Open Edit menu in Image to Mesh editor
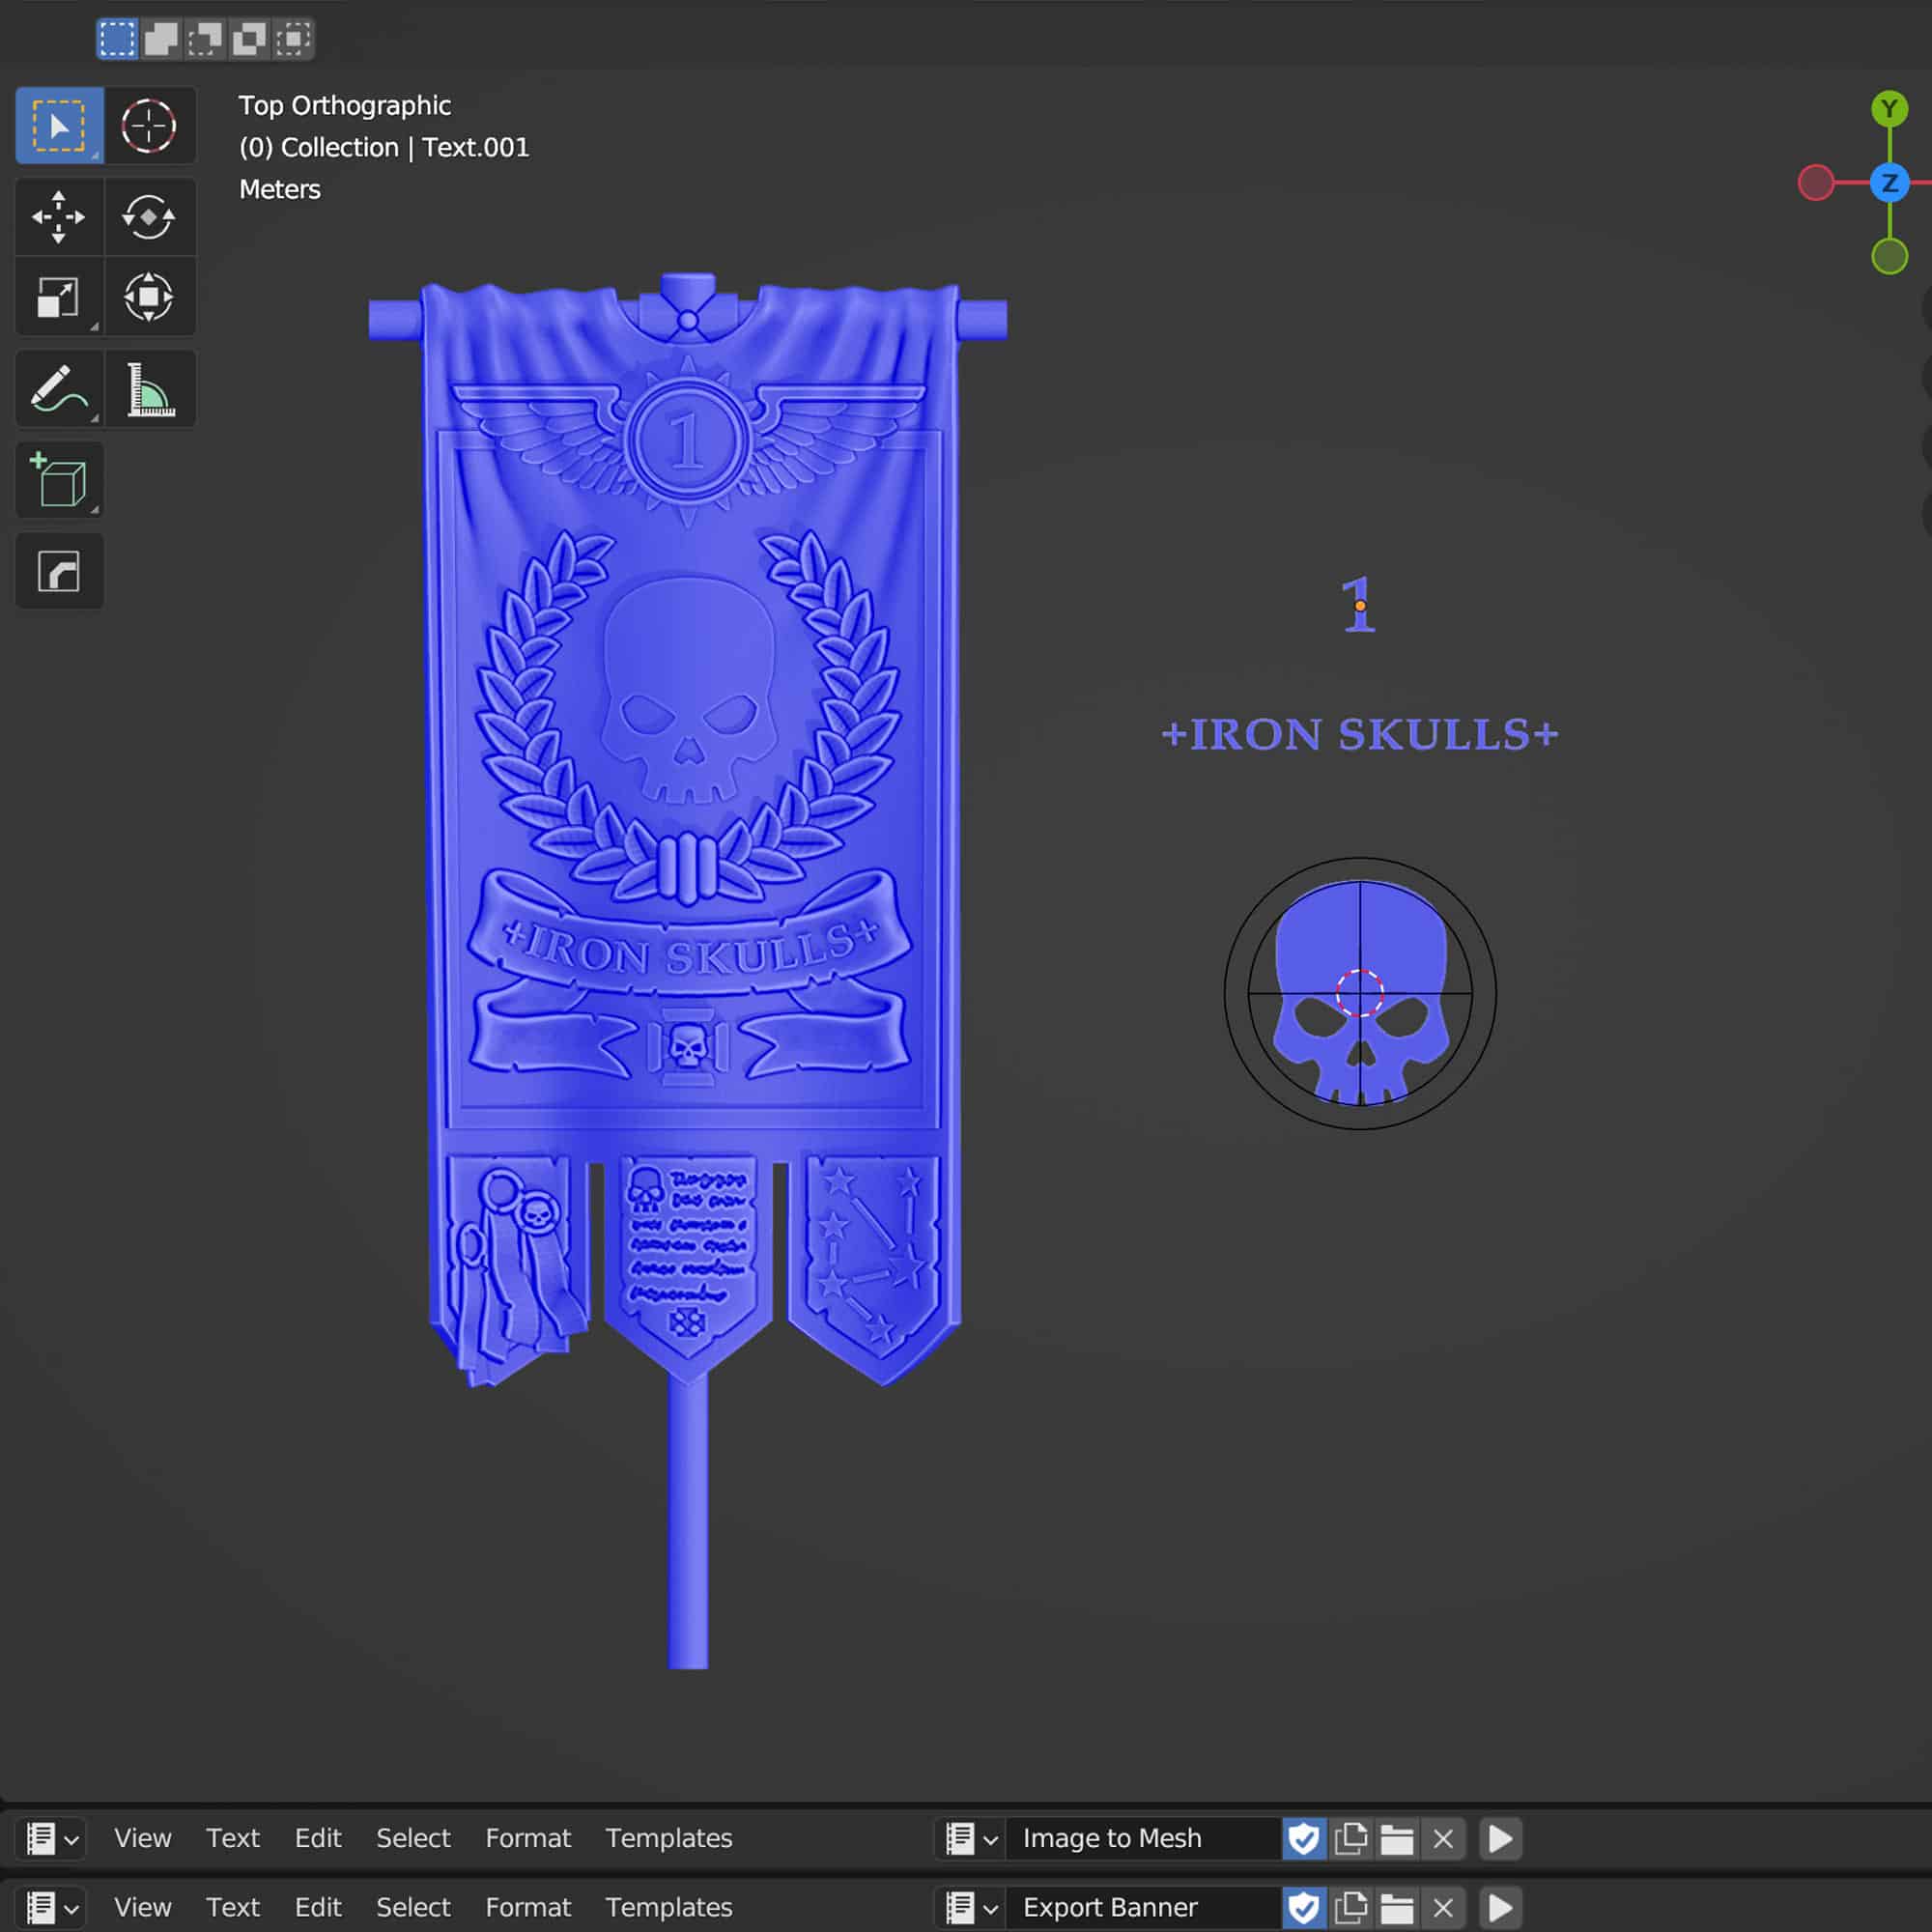Viewport: 1932px width, 1932px height. 318,1838
